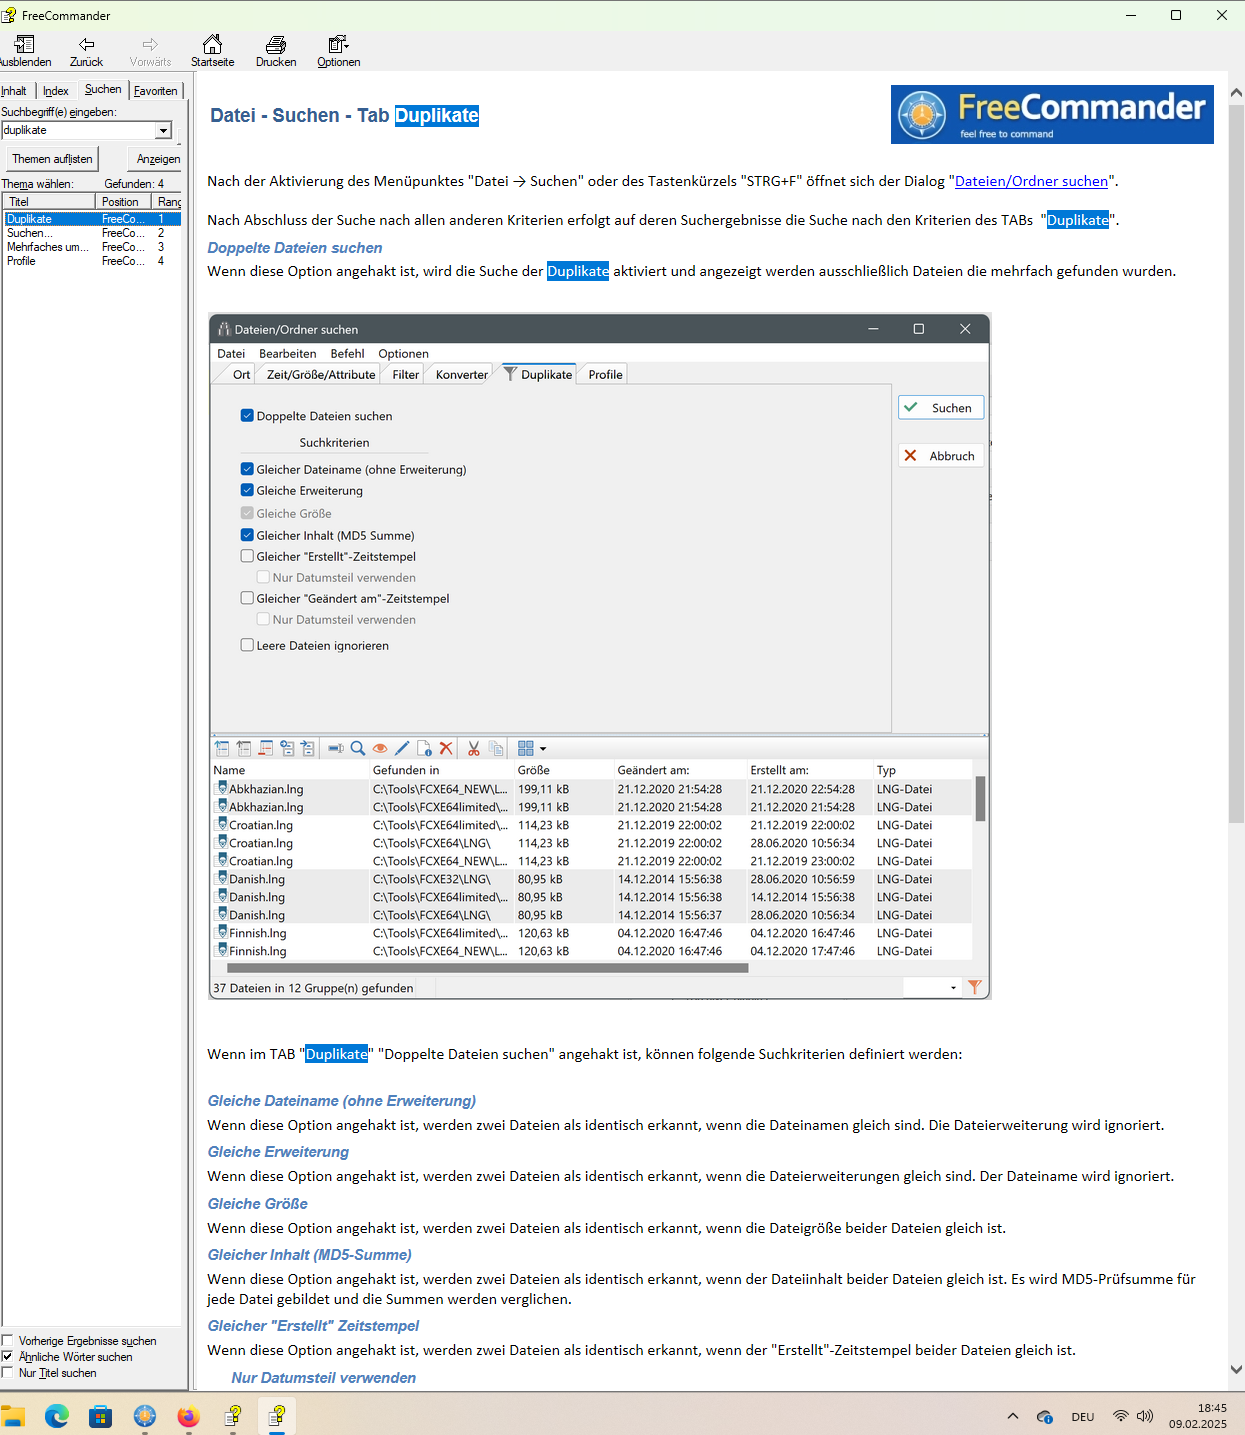Screen dimensions: 1245x1435
Task: Click the Zeit/Größe/Attribute tab in dialog screenshot
Action: [x=321, y=374]
